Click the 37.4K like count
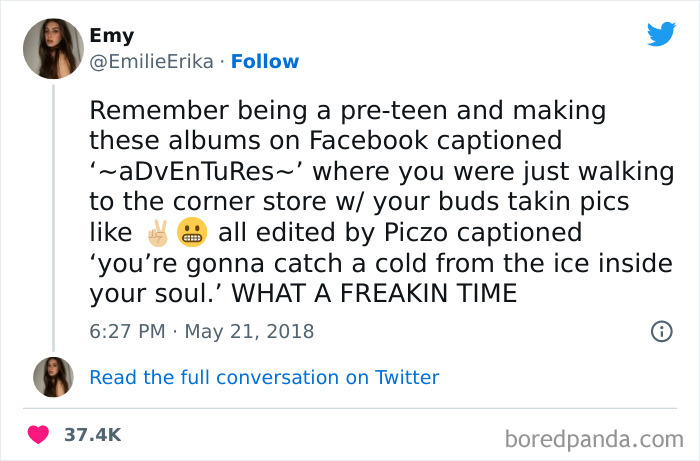Image resolution: width=700 pixels, height=461 pixels. 92,434
